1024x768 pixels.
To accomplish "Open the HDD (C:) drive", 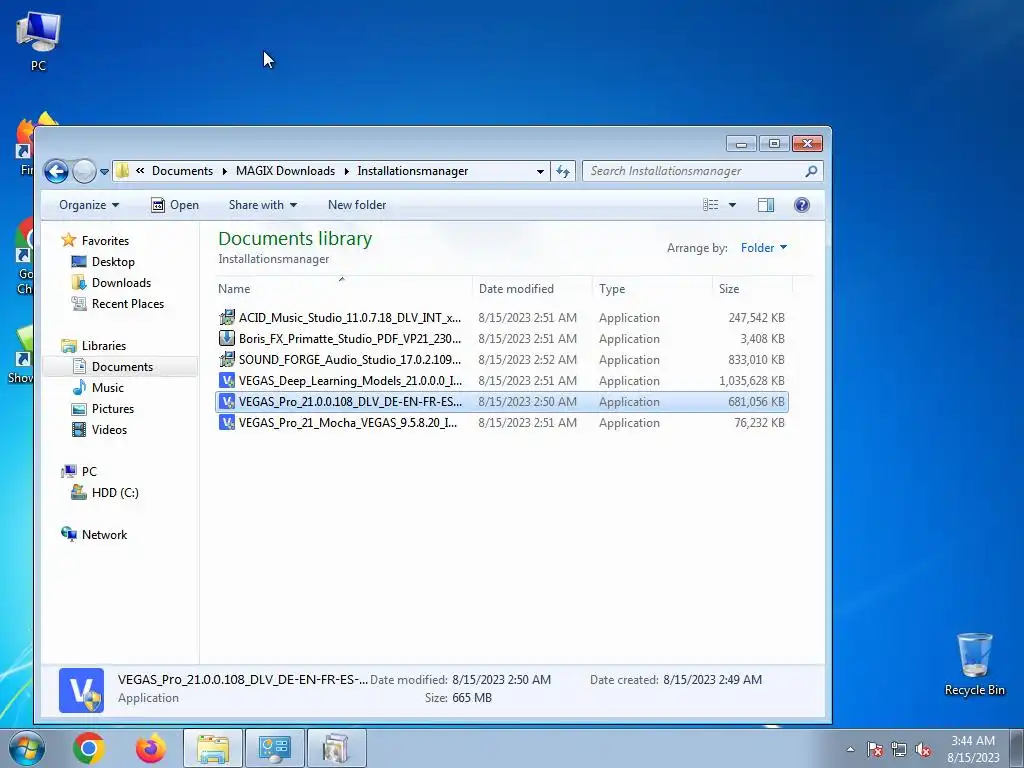I will (115, 492).
